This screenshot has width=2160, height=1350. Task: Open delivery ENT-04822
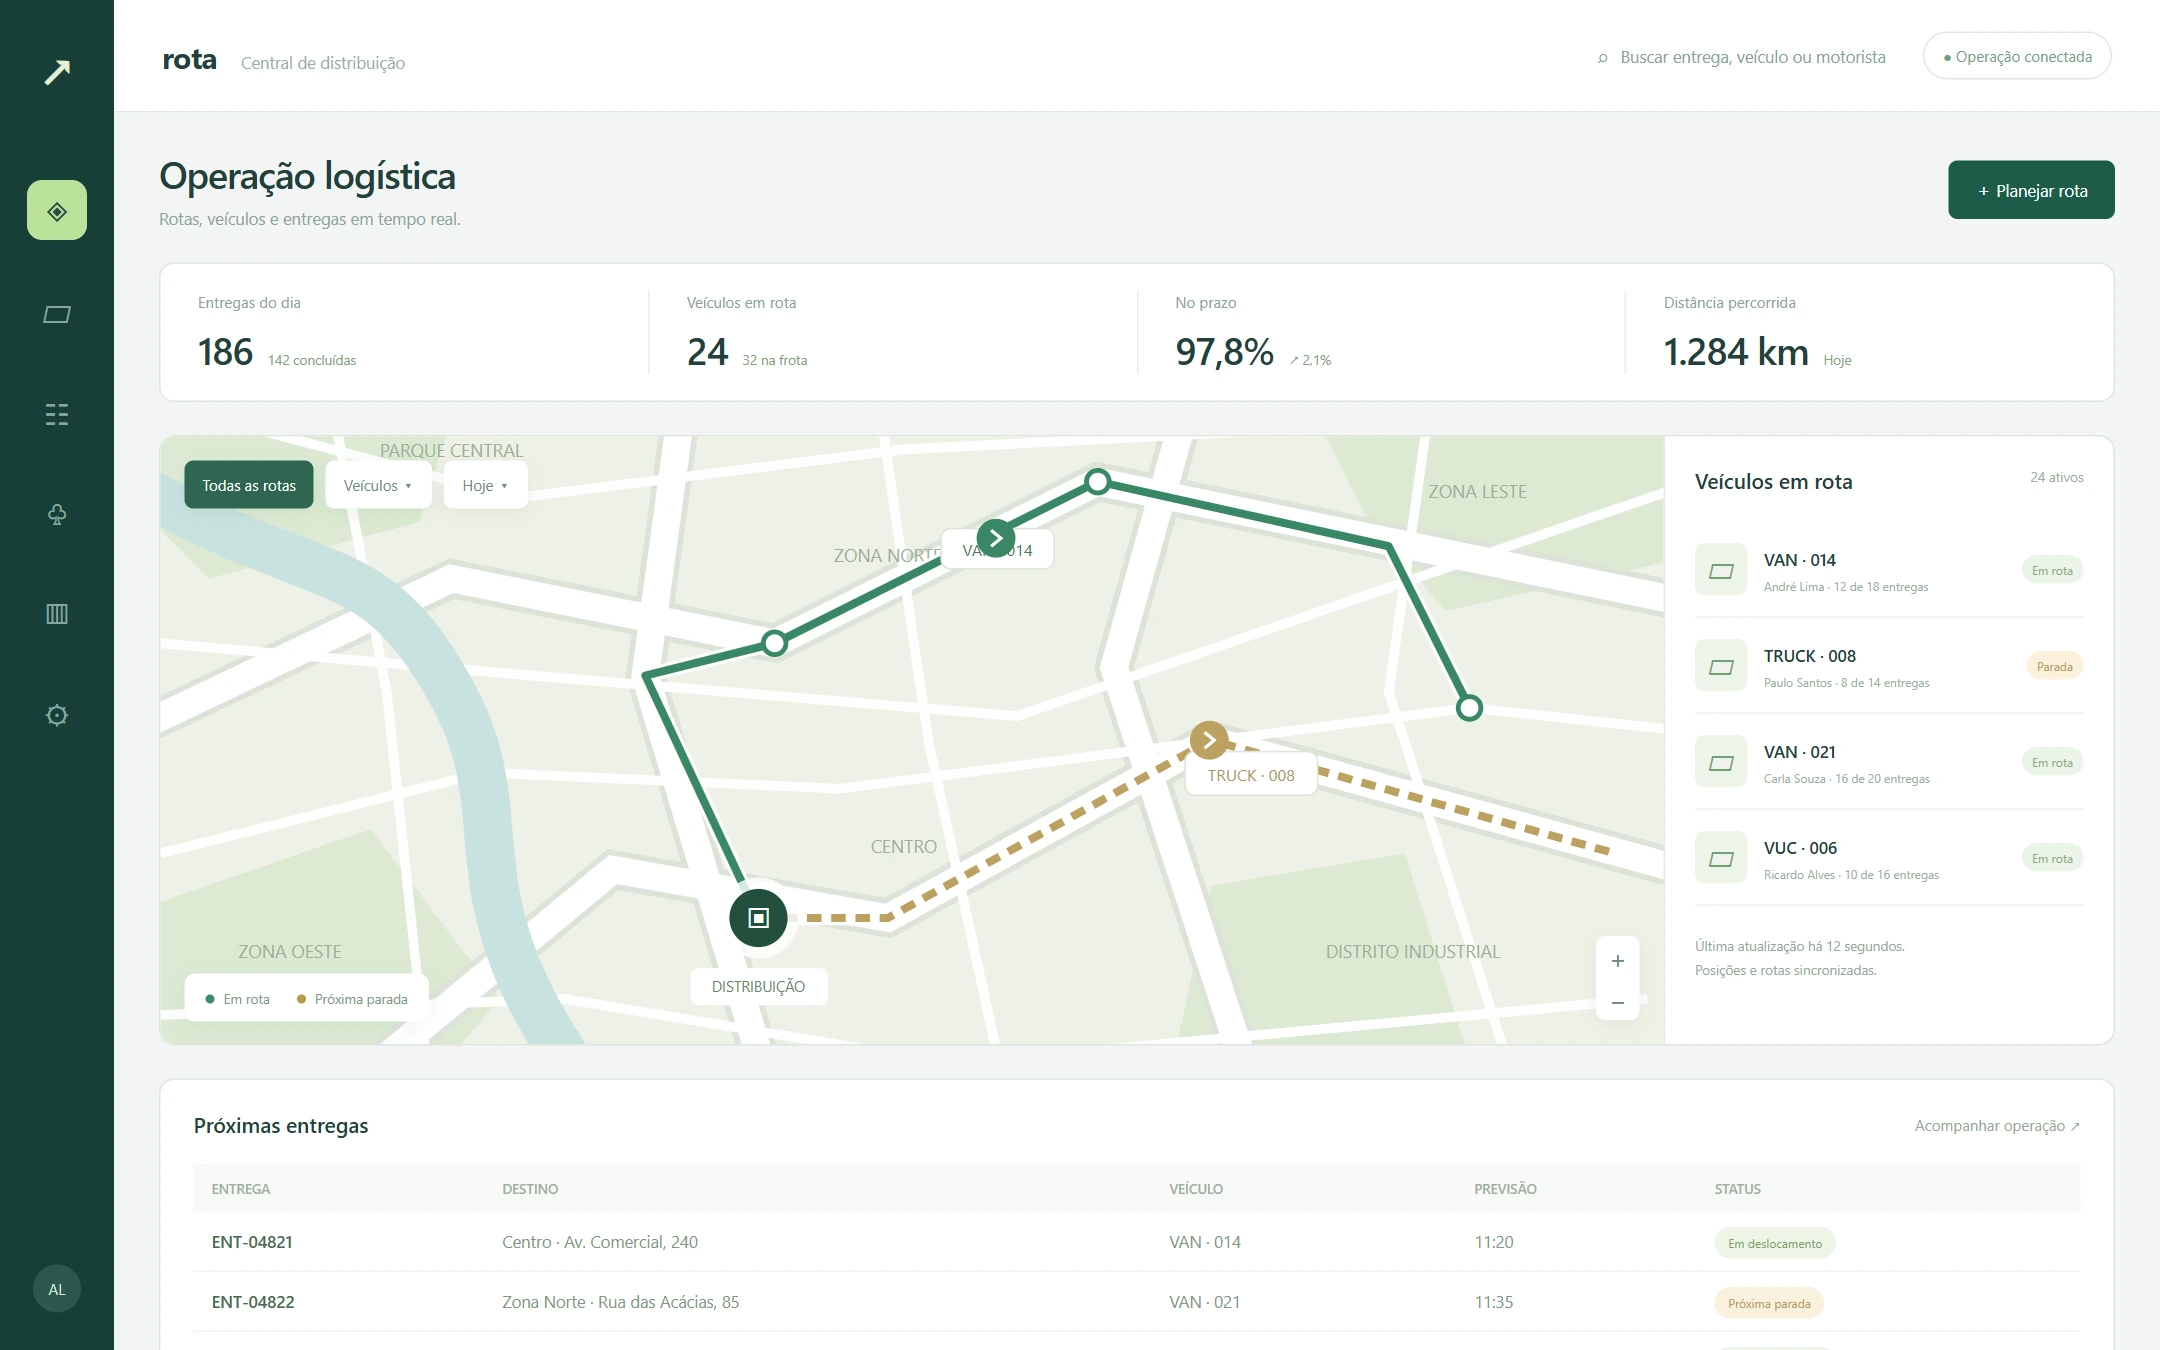click(253, 1302)
